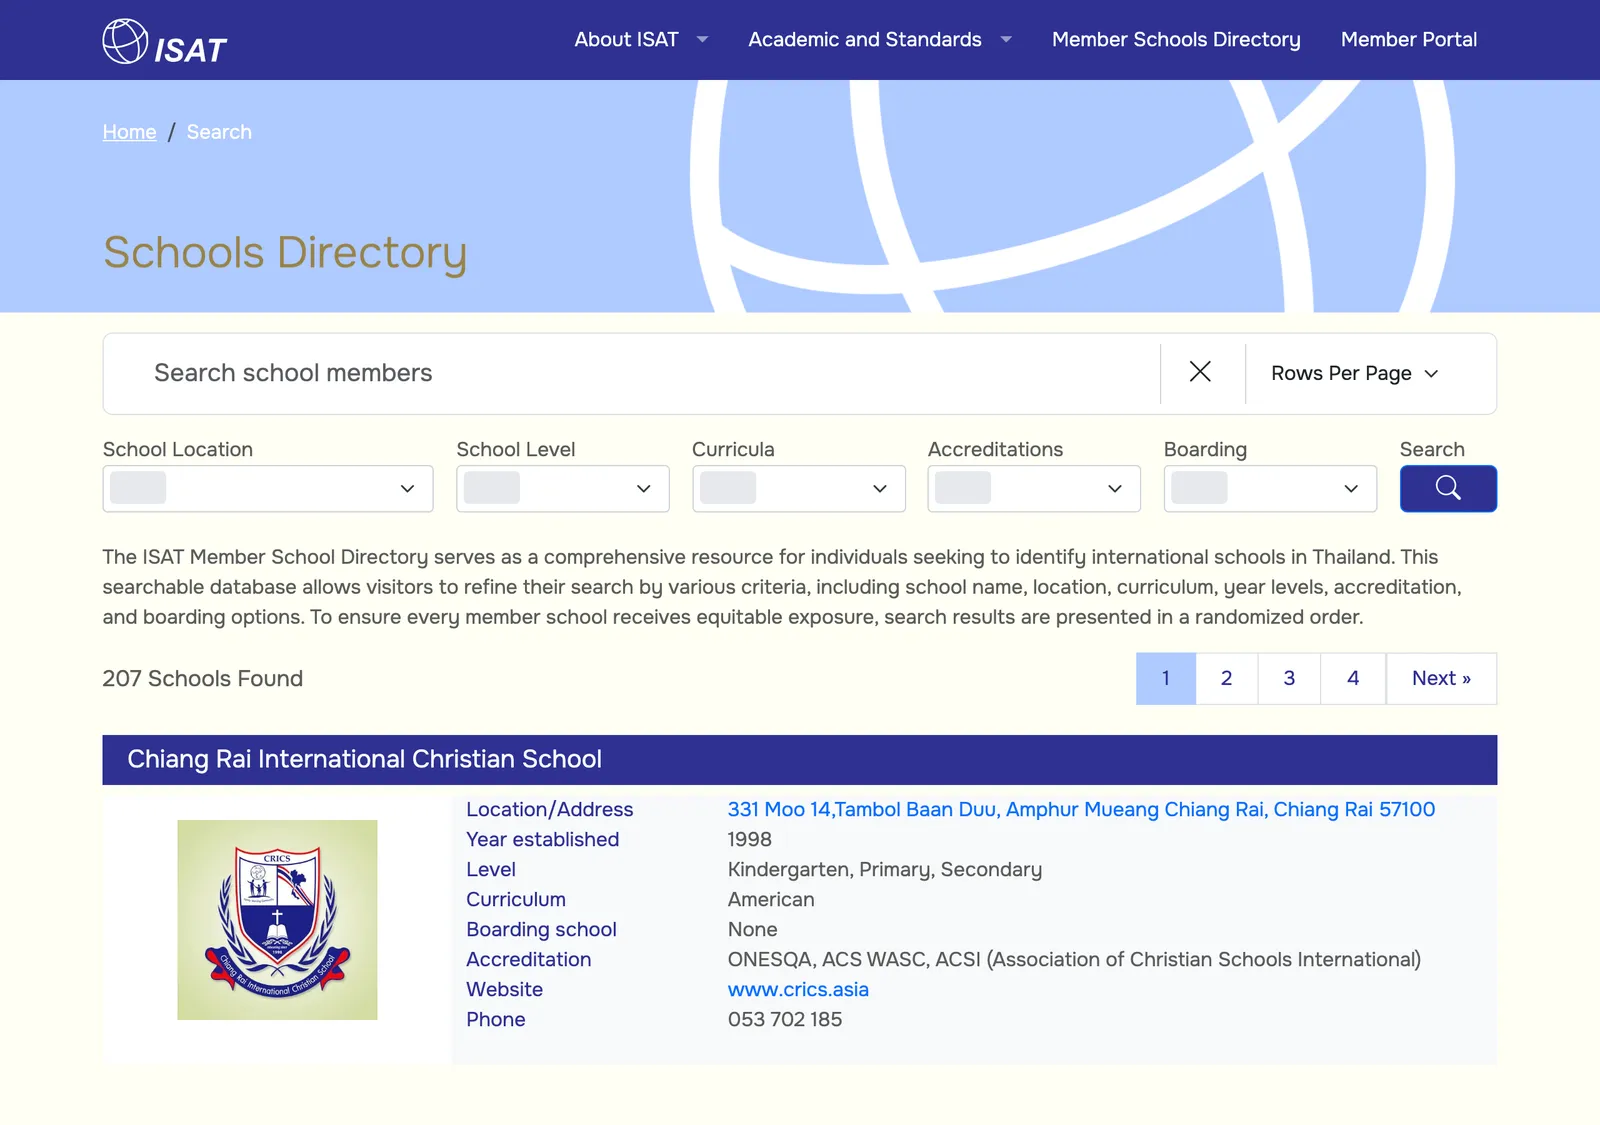This screenshot has width=1600, height=1125.
Task: Go to results page 3
Action: tap(1289, 678)
